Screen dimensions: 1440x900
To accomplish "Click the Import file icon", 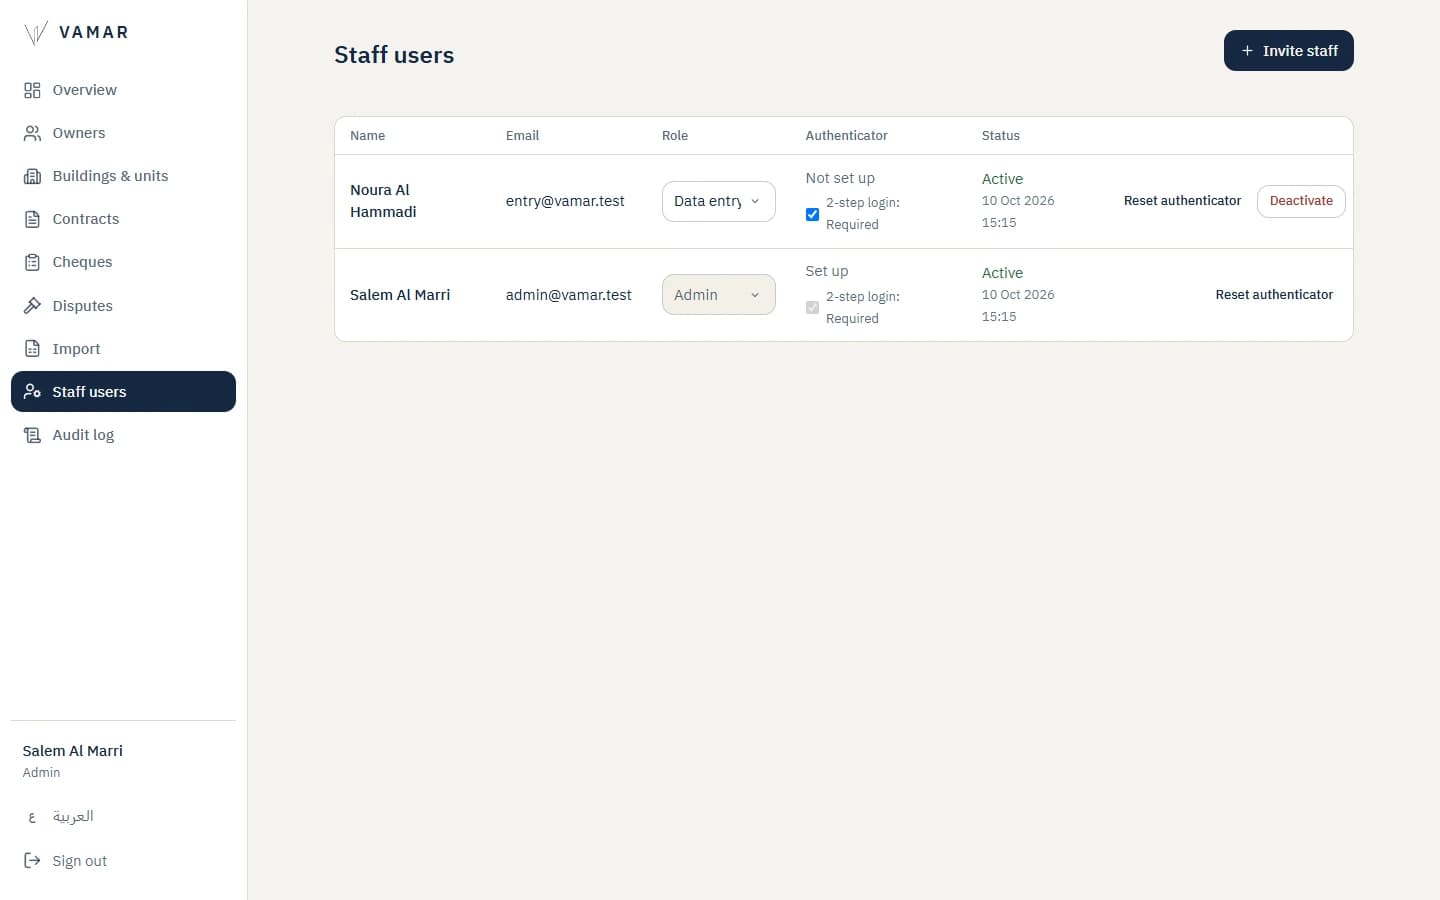I will pos(32,349).
